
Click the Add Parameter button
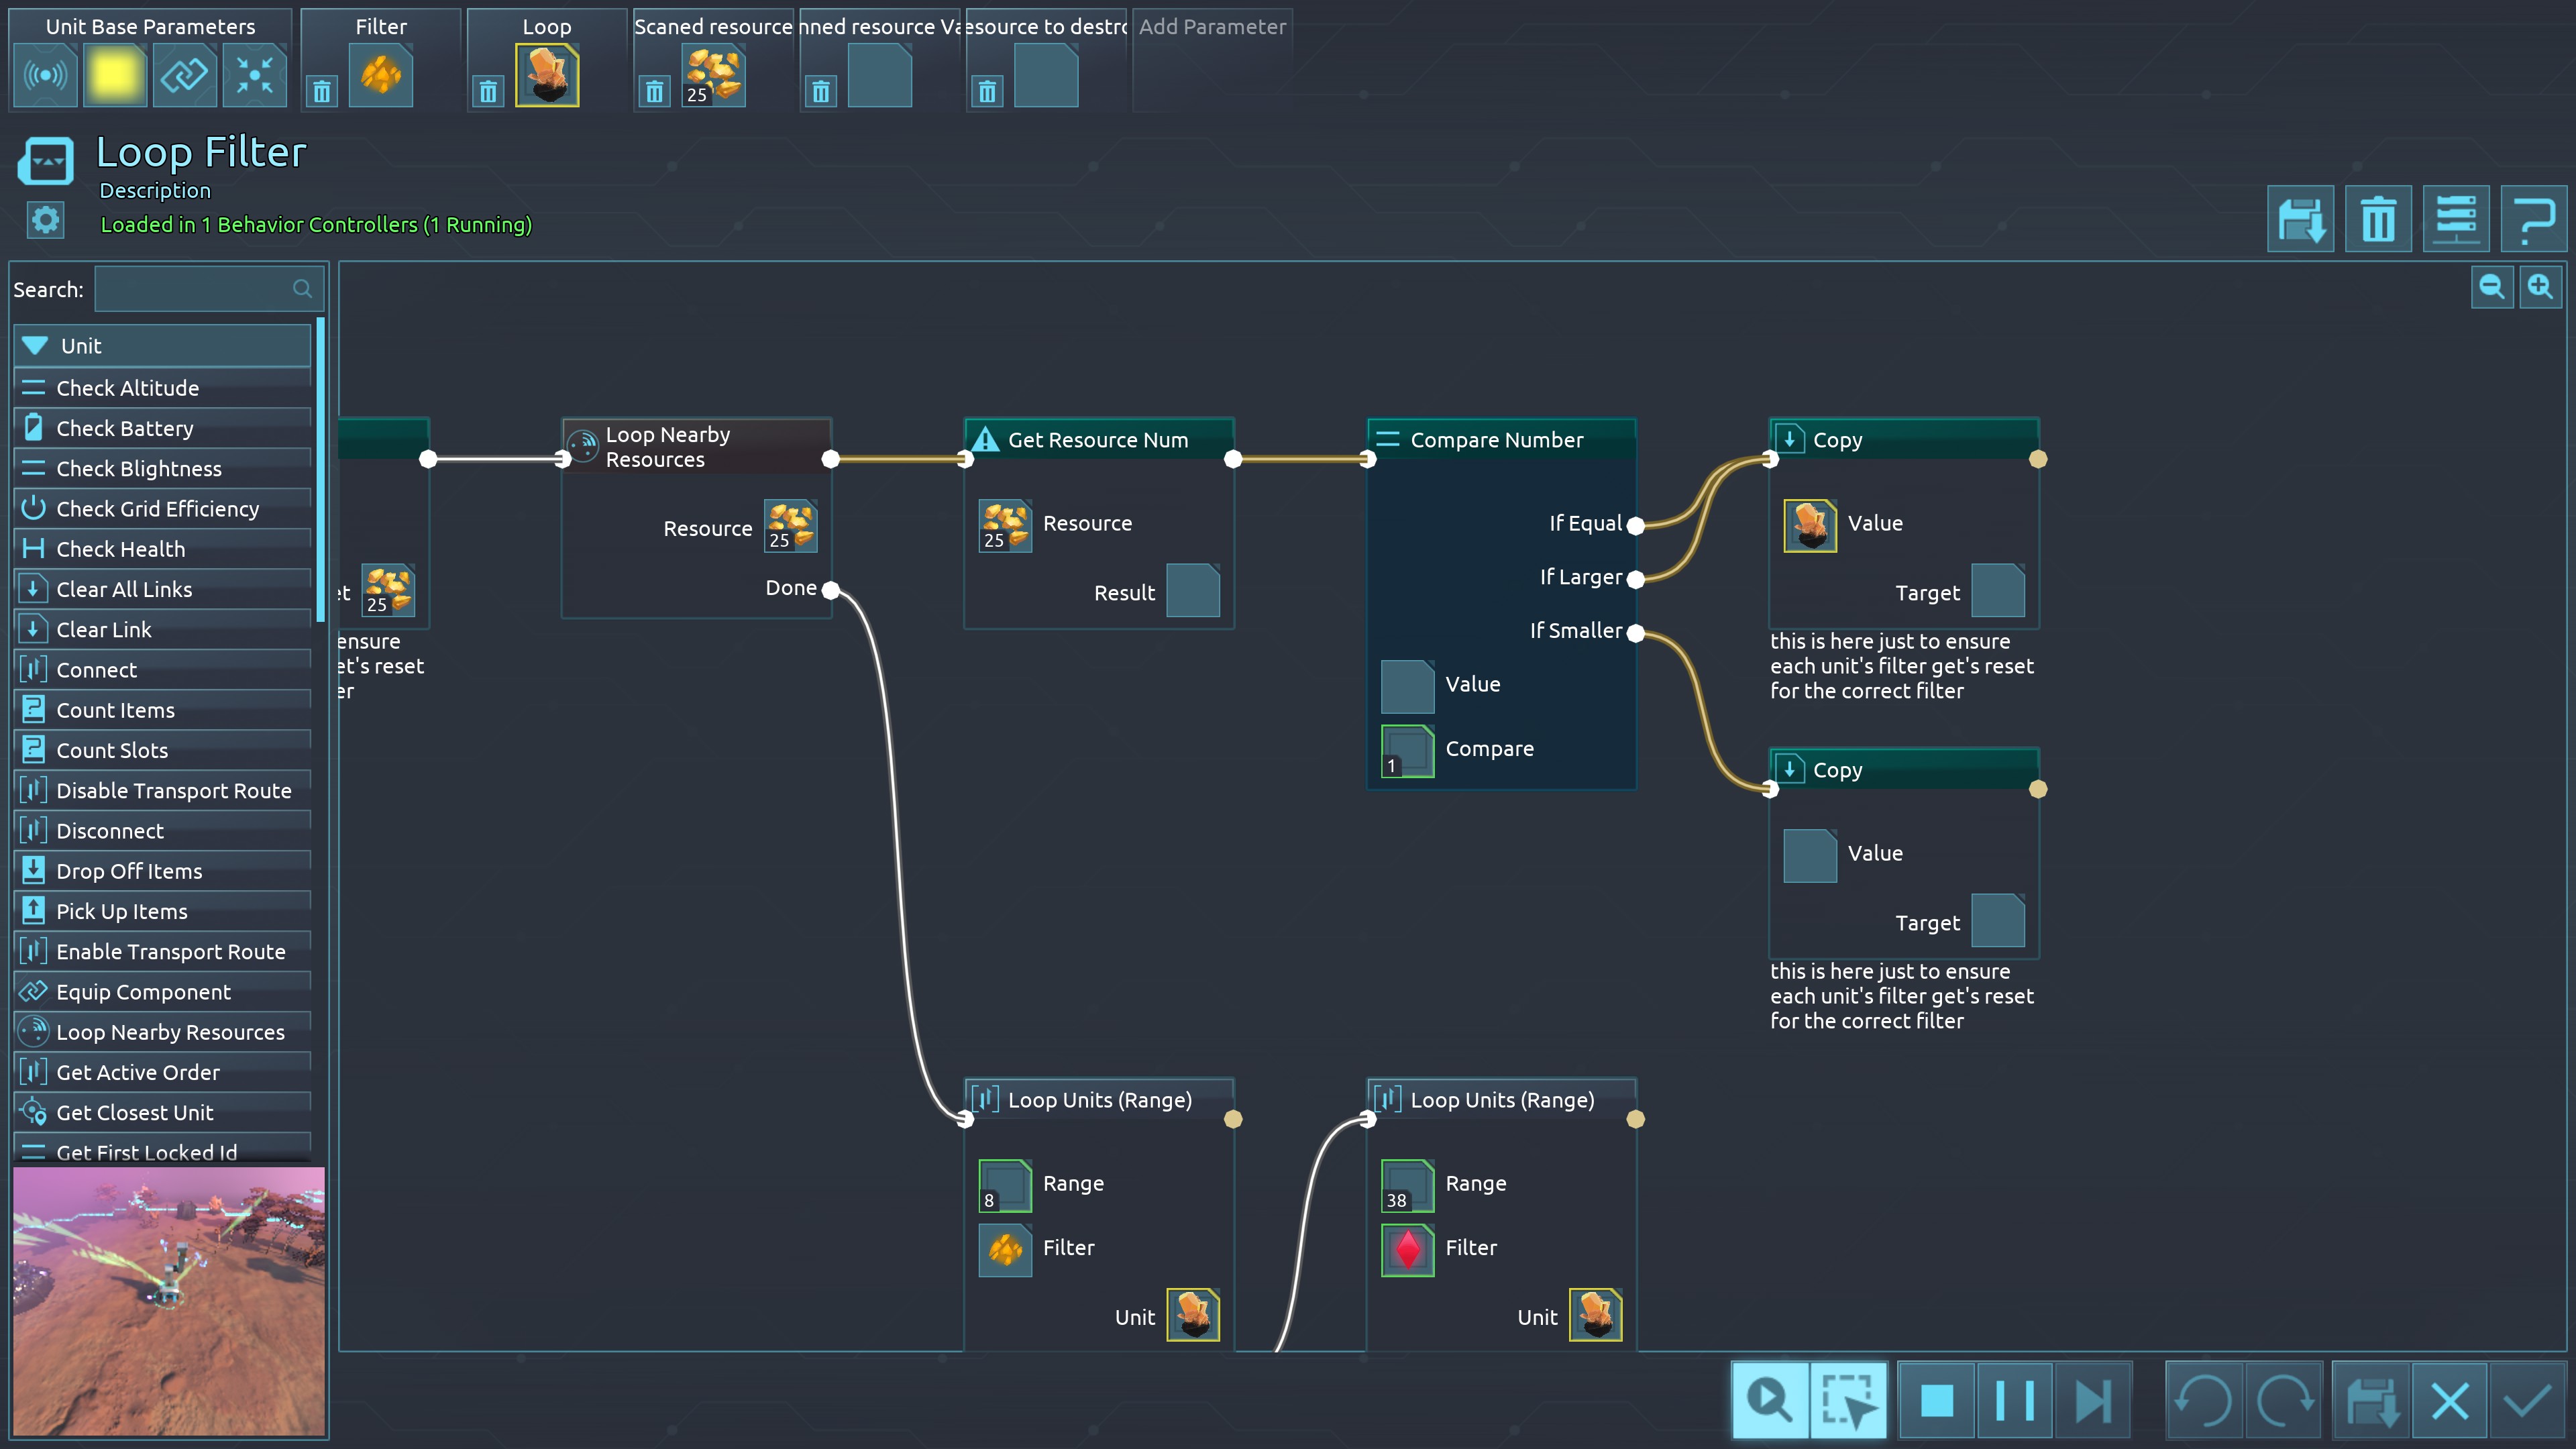pos(1212,27)
